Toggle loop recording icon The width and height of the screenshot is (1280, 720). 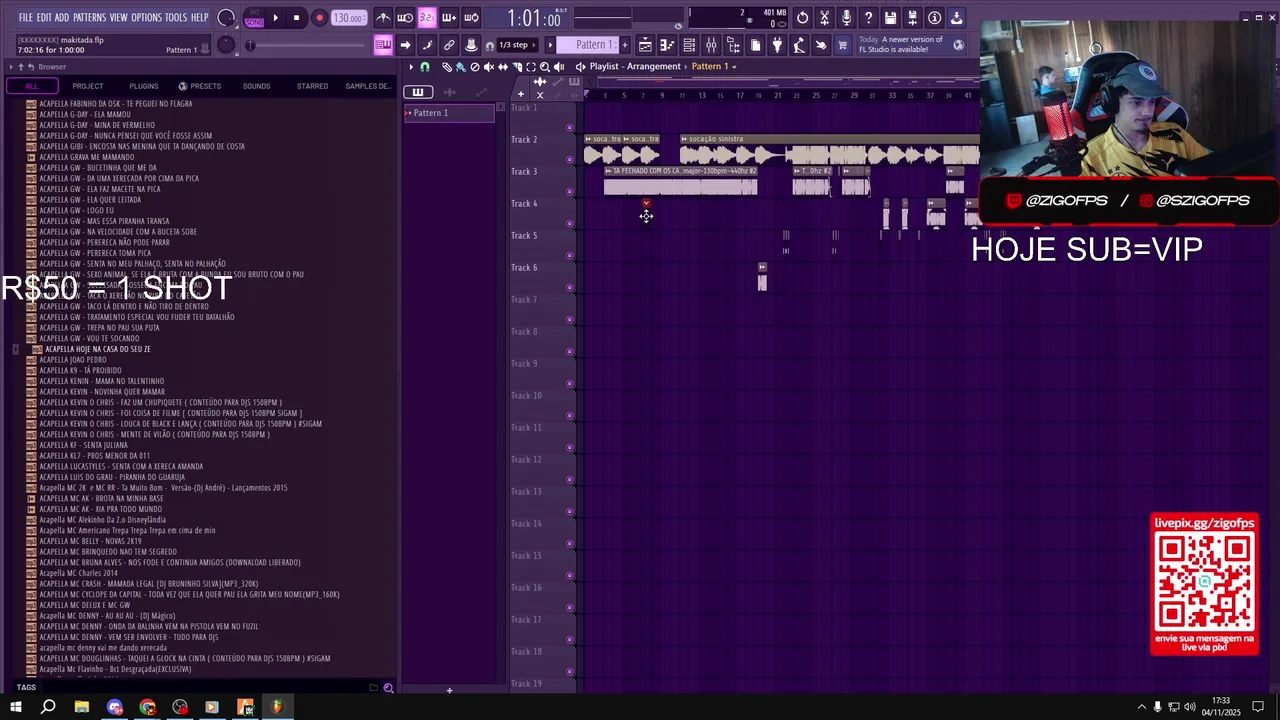471,18
